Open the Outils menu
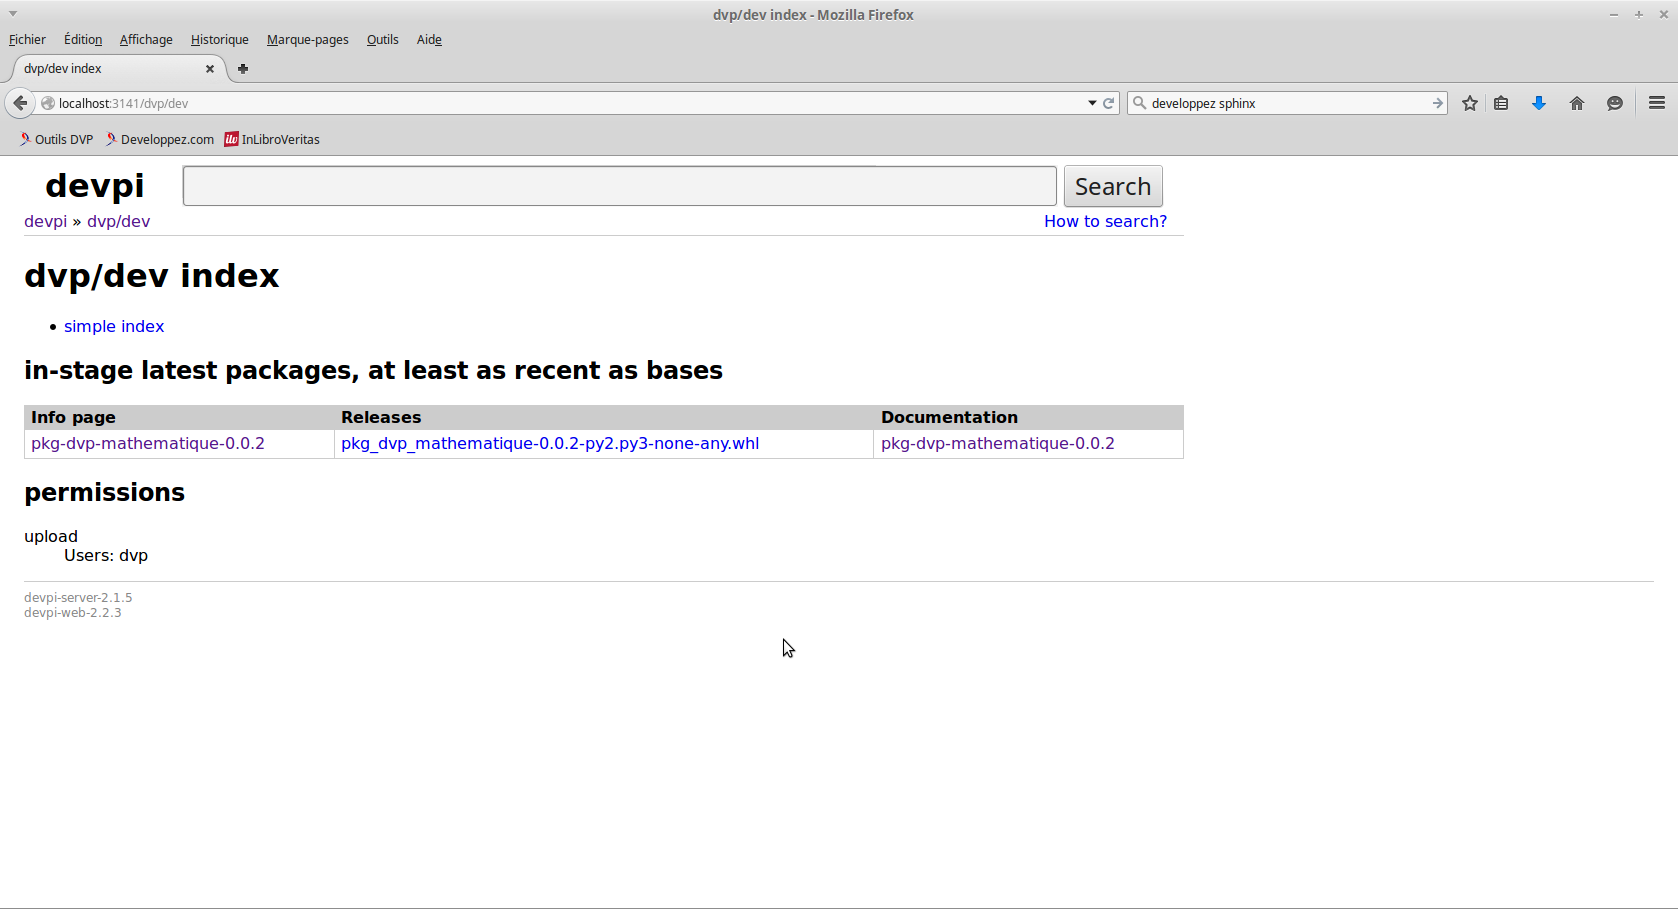This screenshot has width=1678, height=909. point(382,40)
